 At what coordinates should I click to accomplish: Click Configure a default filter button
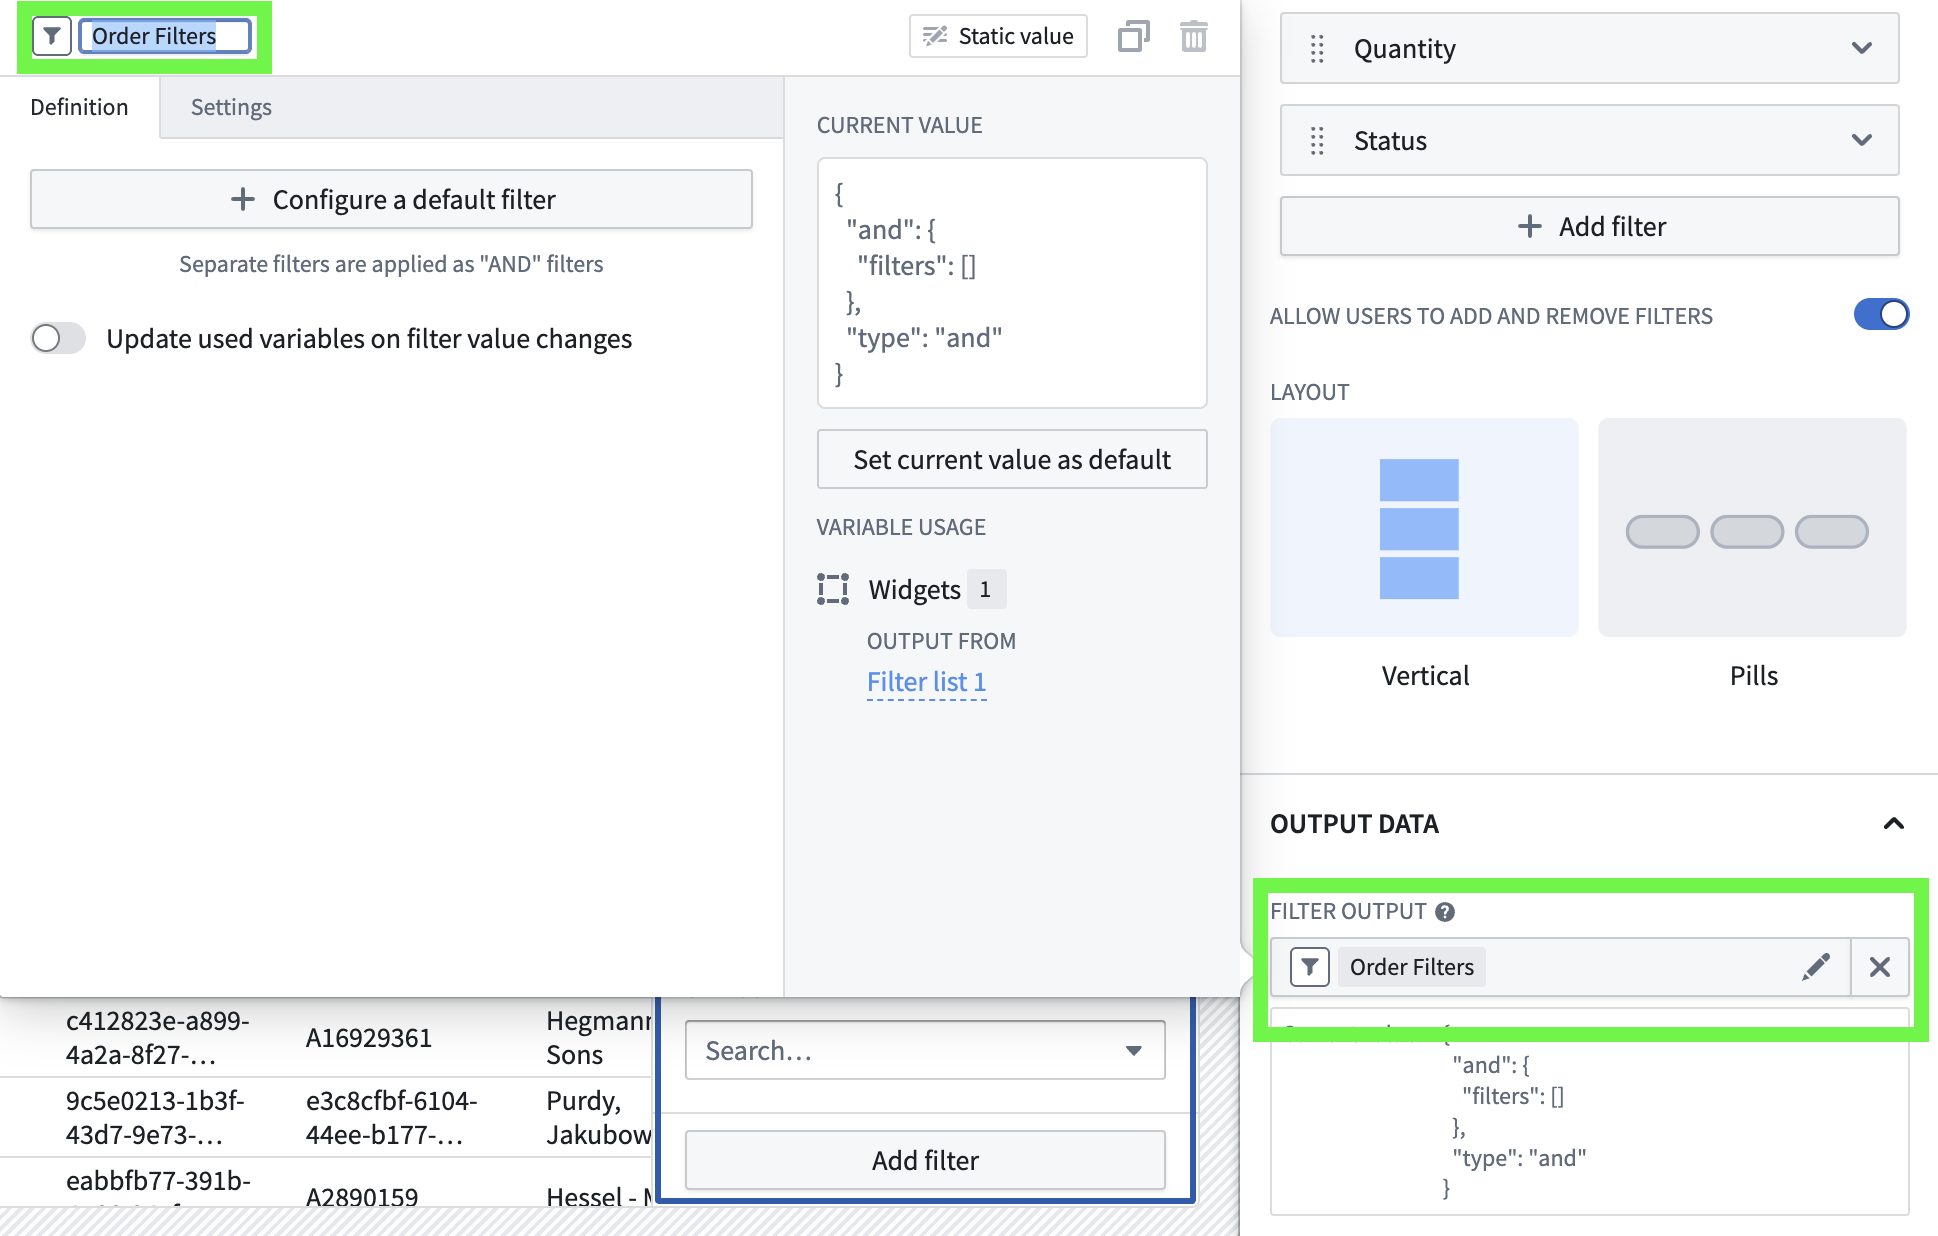[x=391, y=200]
